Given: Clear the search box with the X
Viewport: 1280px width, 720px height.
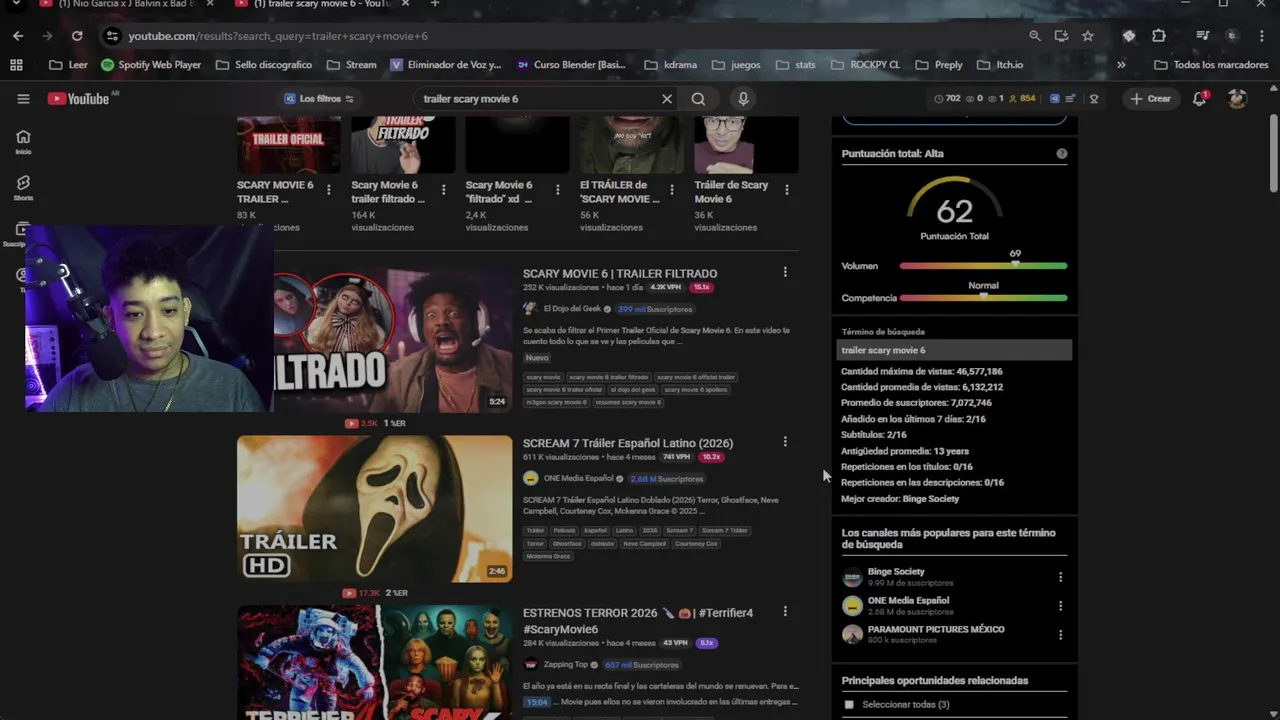Looking at the screenshot, I should coord(667,98).
